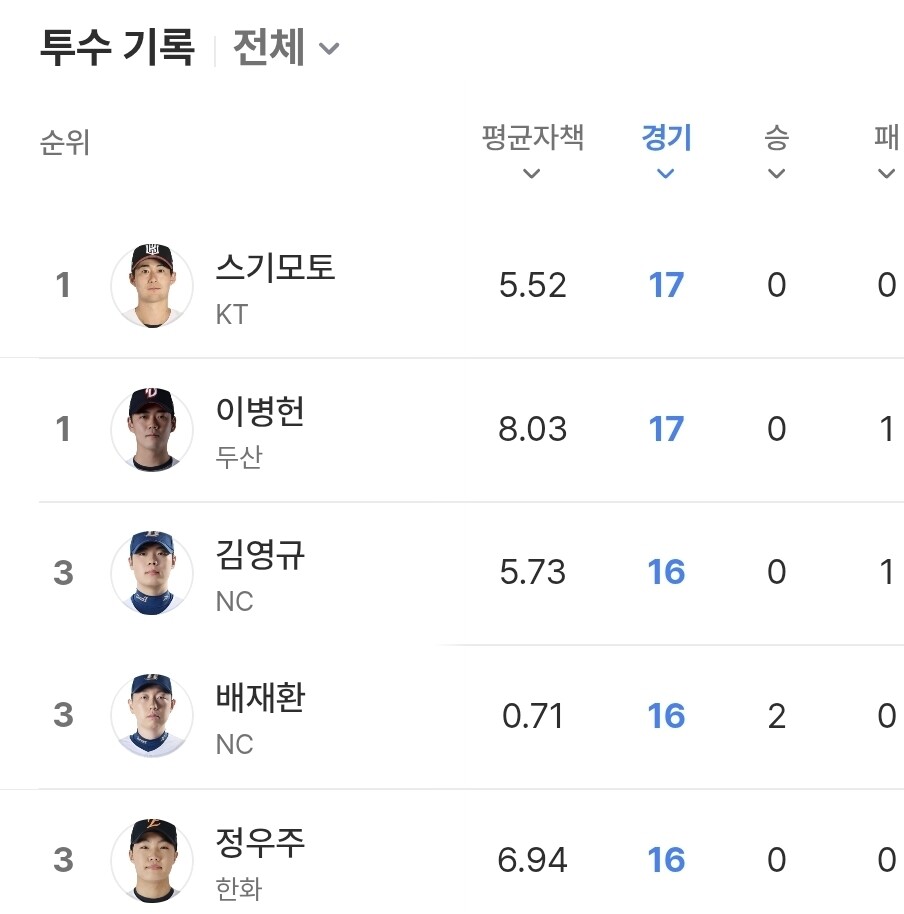Open 정우주 player profile photo
The image size is (904, 914).
point(152,860)
